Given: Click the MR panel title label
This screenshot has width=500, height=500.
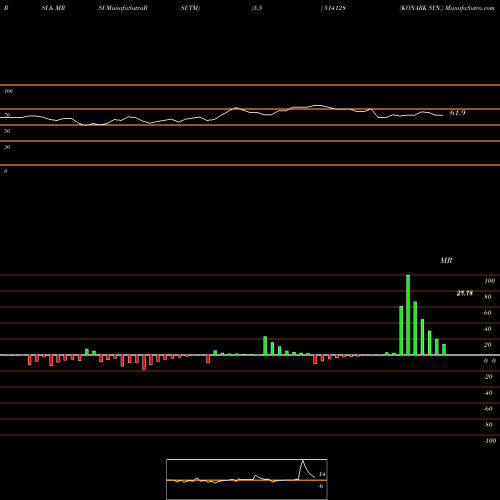Looking at the screenshot, I should (446, 260).
